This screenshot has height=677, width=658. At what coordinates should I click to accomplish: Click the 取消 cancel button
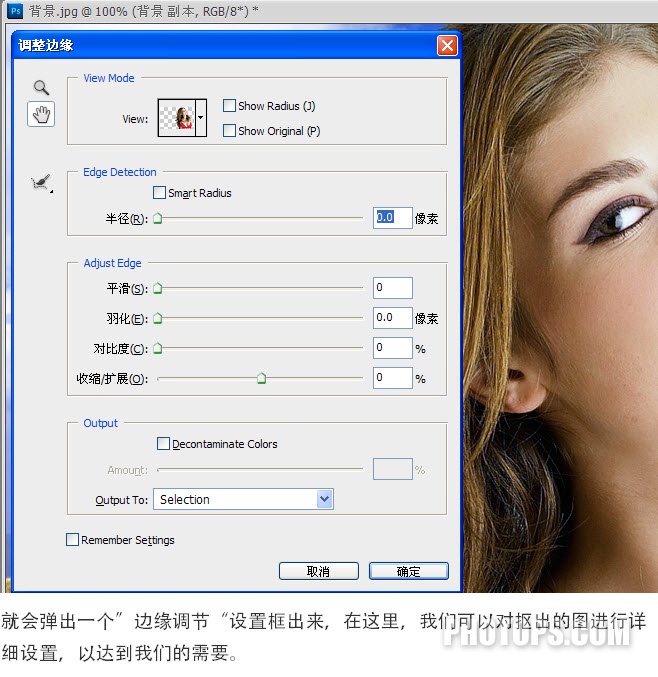point(319,571)
